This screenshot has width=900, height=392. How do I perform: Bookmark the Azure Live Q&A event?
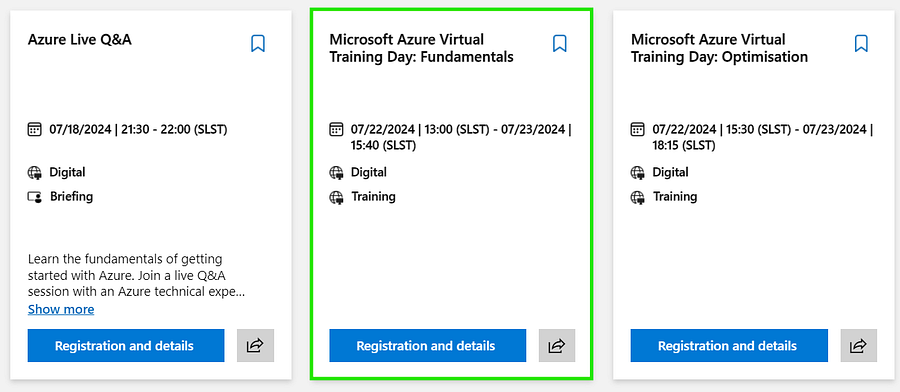pyautogui.click(x=258, y=44)
